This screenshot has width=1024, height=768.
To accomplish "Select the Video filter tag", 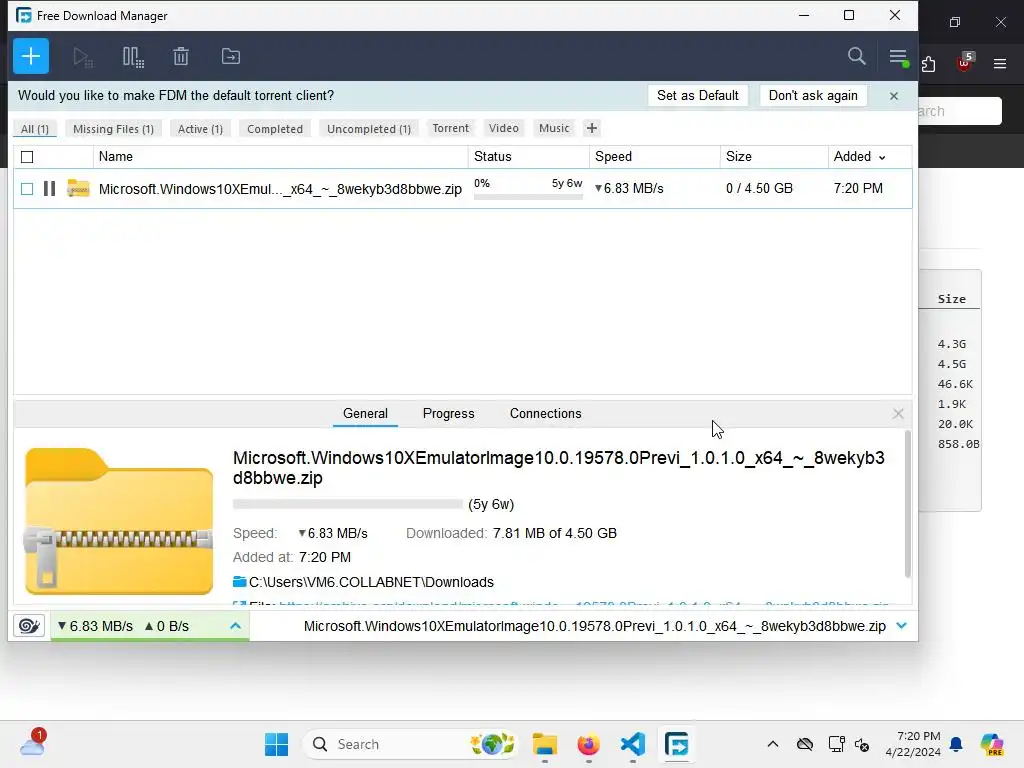I will 504,128.
